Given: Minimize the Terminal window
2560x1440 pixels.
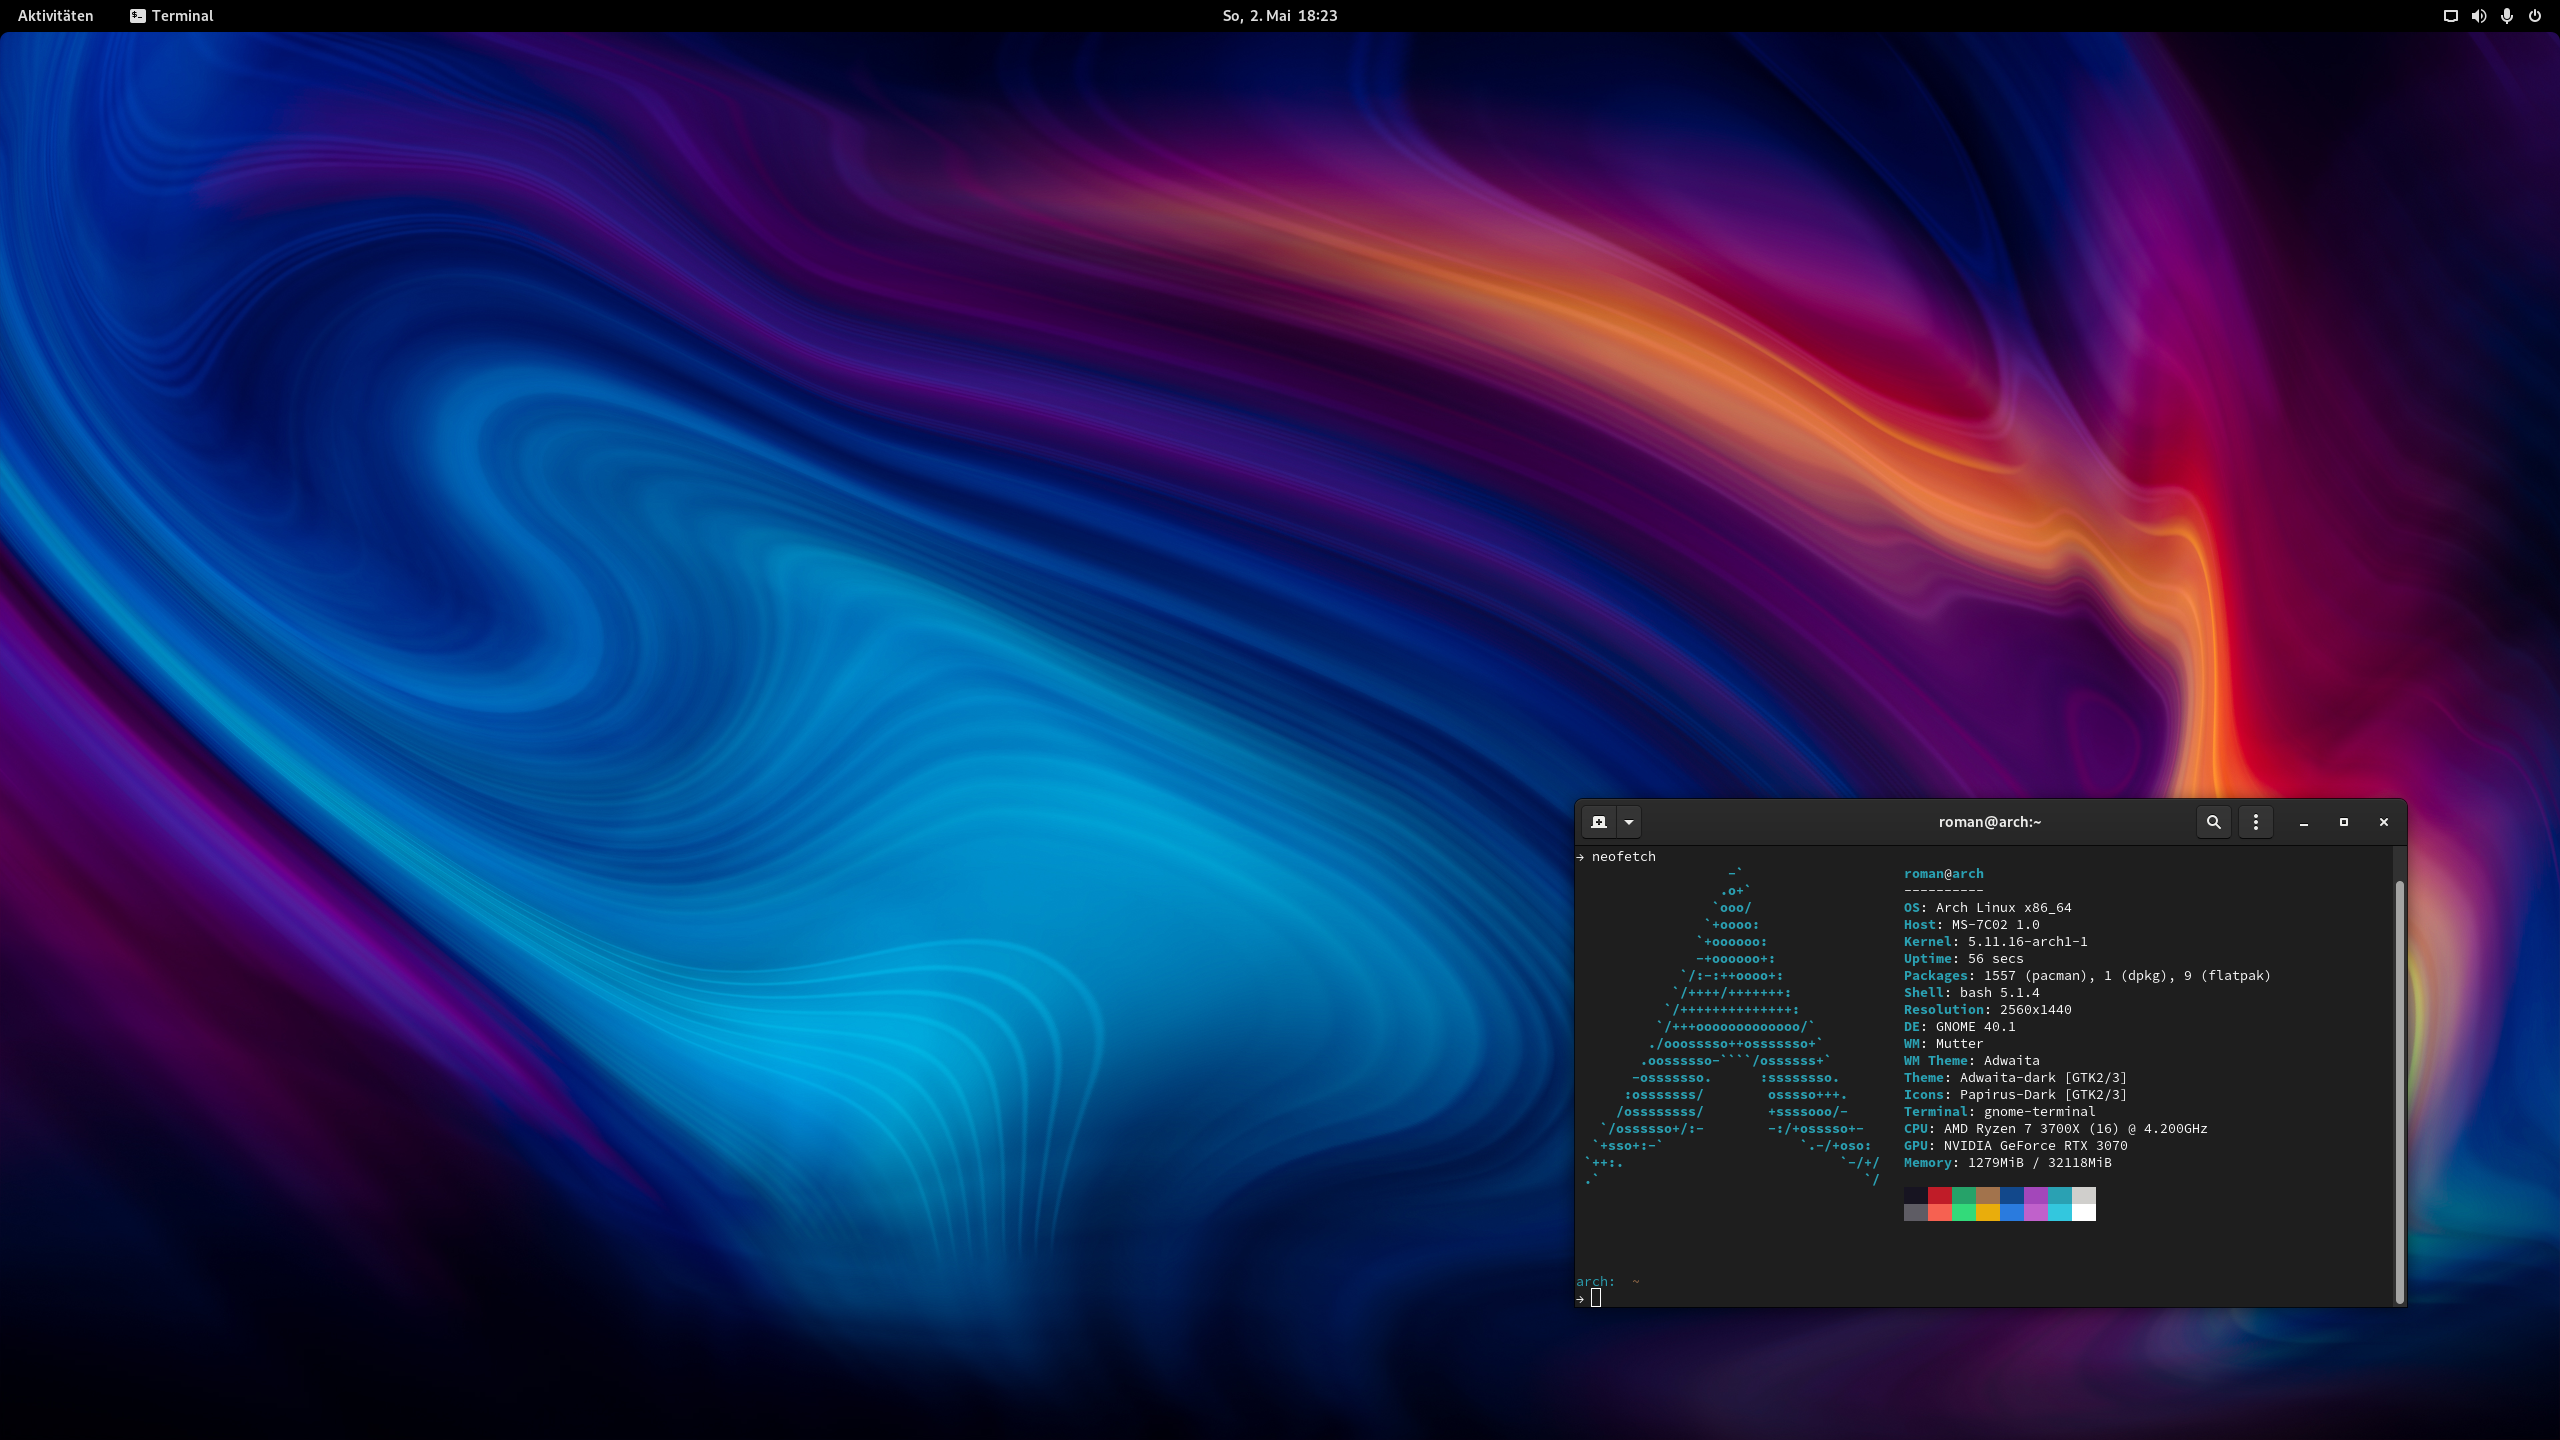Looking at the screenshot, I should click(2304, 822).
